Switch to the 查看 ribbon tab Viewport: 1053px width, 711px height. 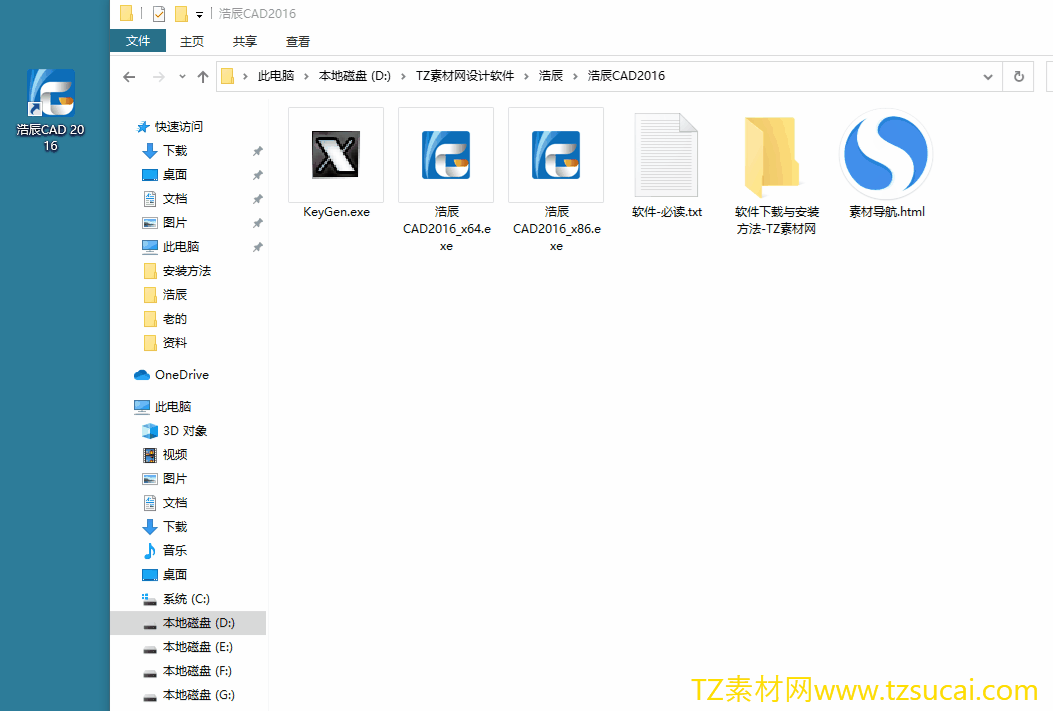(298, 42)
